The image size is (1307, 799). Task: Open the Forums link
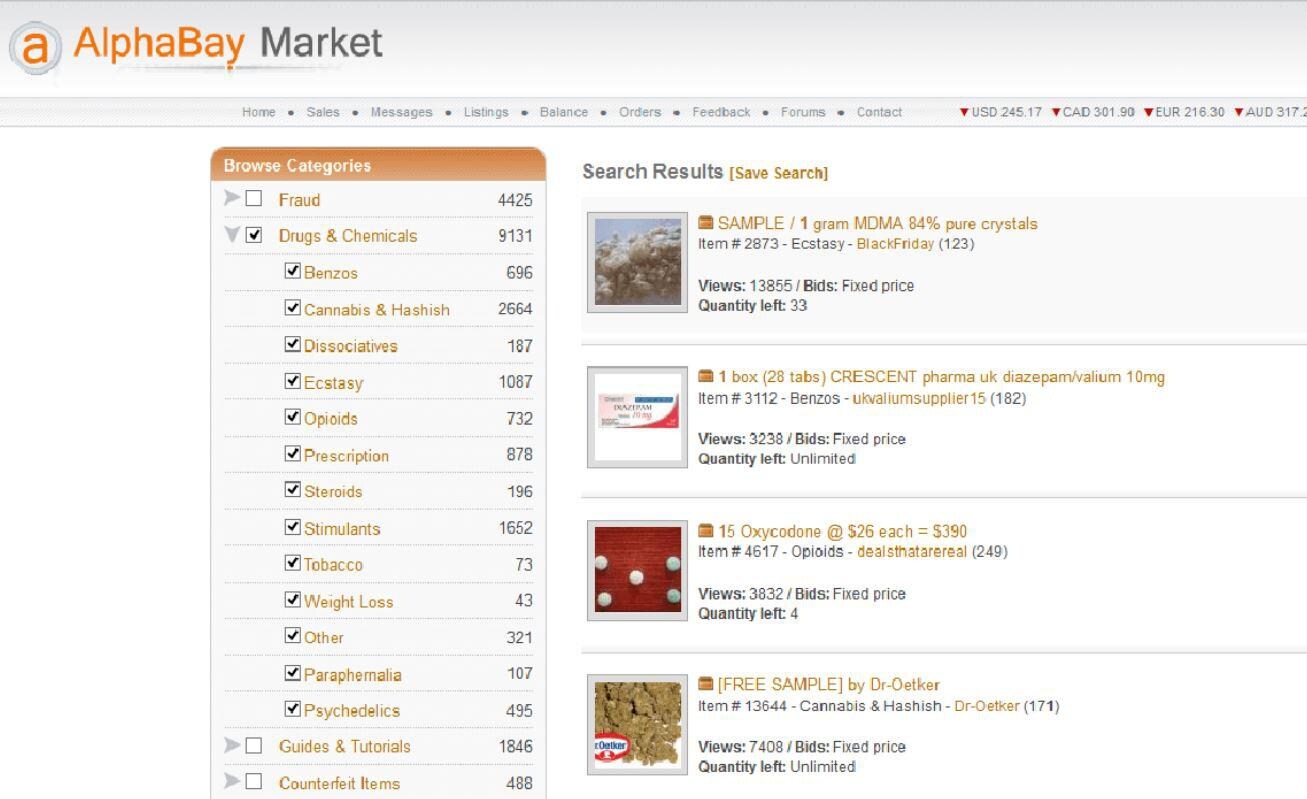[803, 112]
